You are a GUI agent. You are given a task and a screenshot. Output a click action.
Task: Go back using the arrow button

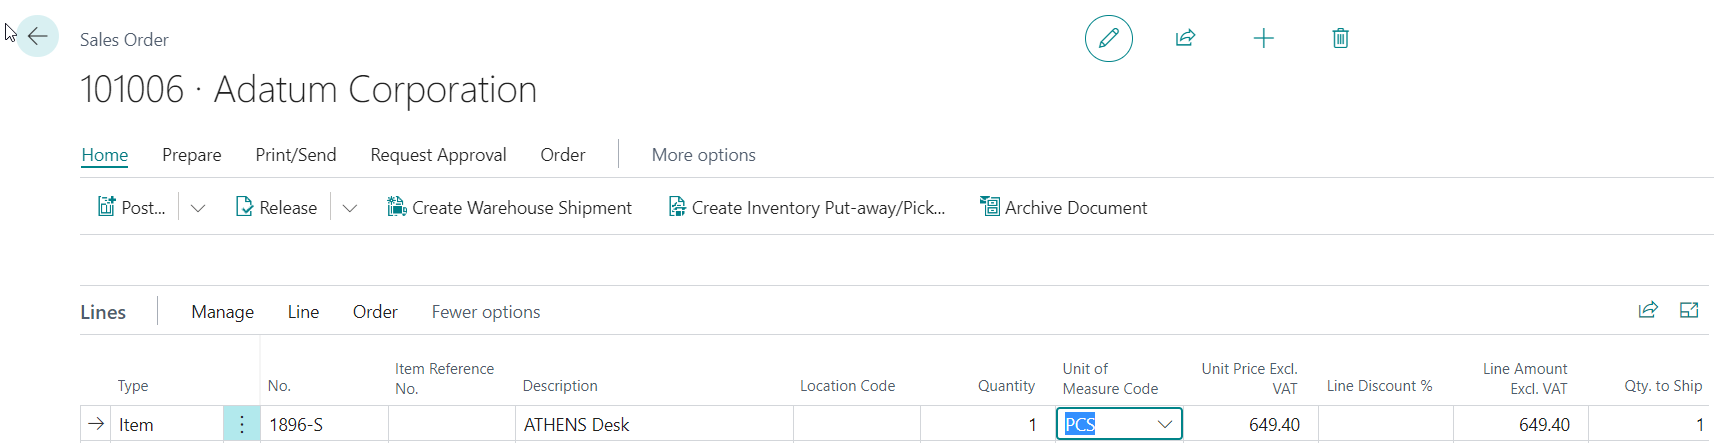pyautogui.click(x=38, y=36)
